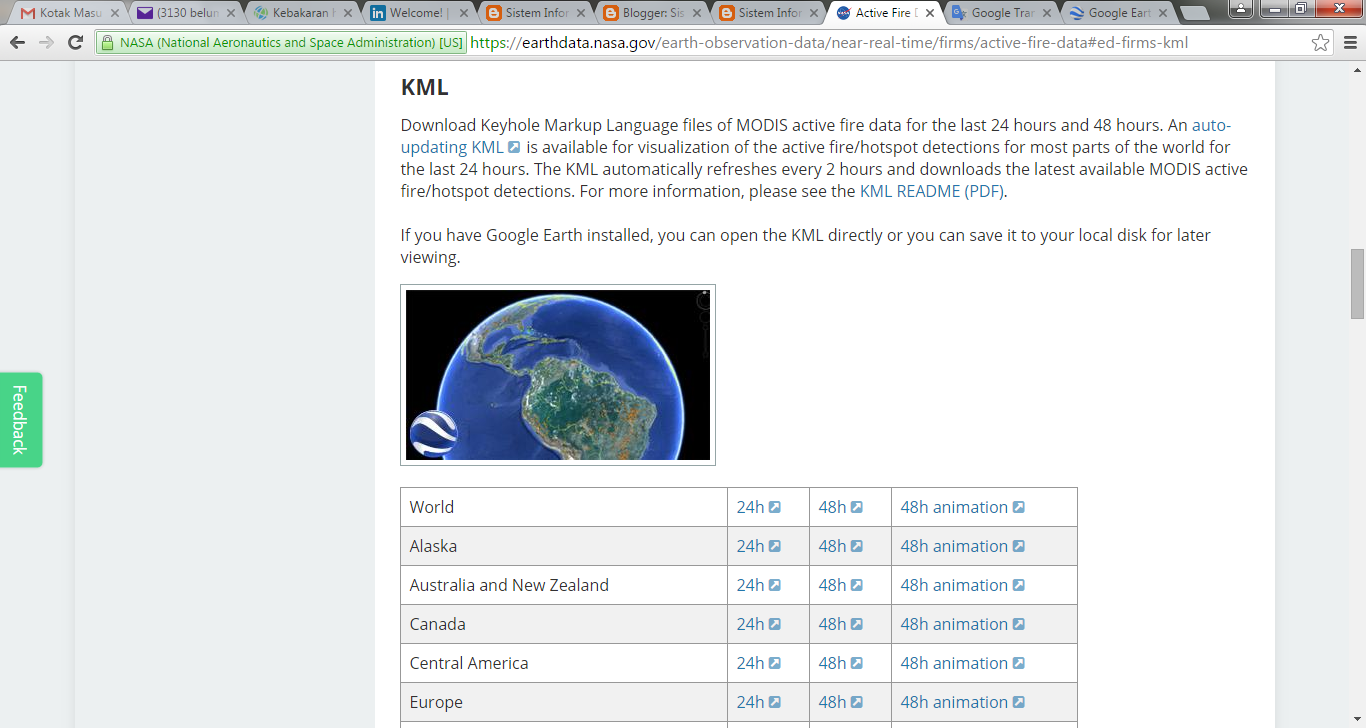This screenshot has height=728, width=1366.
Task: Close the Google Translate tab
Action: click(1046, 14)
